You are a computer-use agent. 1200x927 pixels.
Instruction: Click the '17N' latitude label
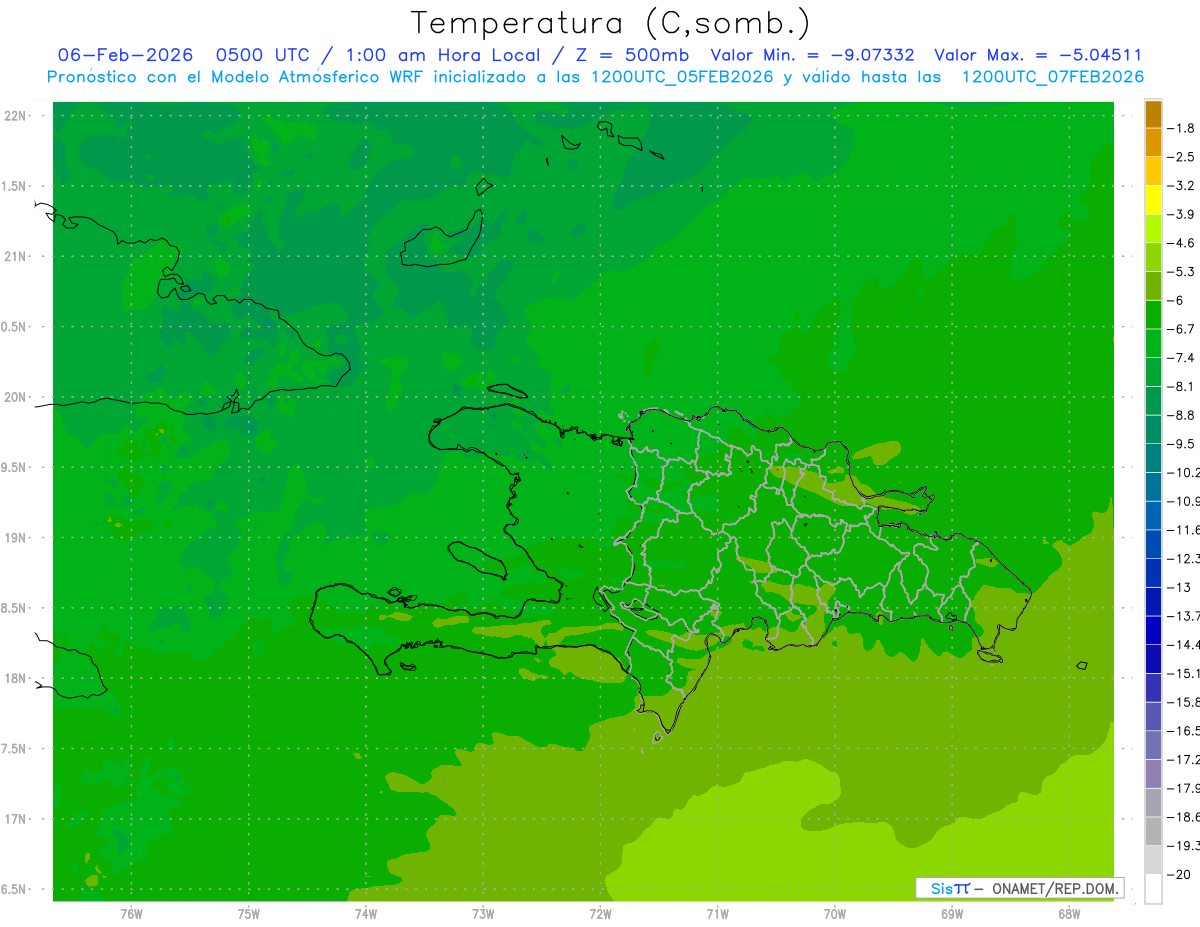click(x=17, y=820)
